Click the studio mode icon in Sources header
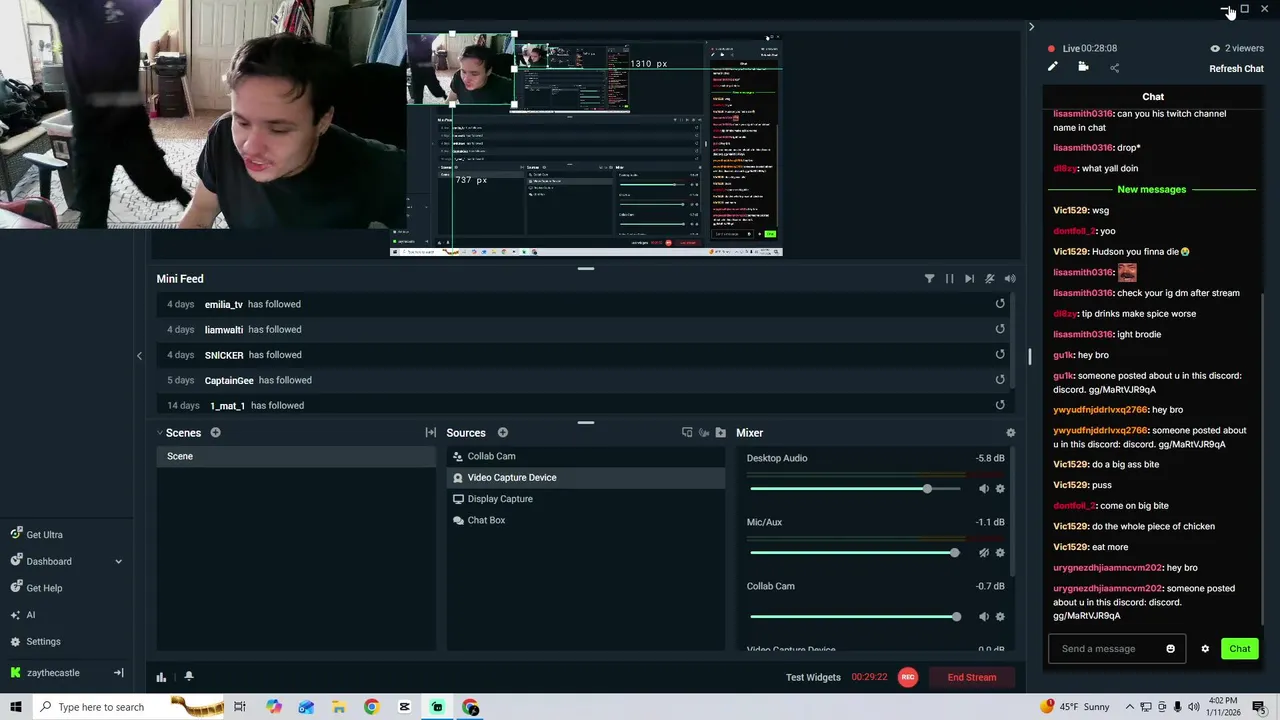The height and width of the screenshot is (720, 1280). (x=687, y=433)
